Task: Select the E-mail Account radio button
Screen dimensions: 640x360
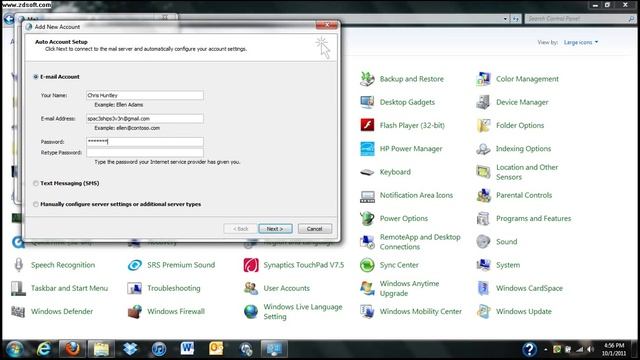Action: (36, 77)
